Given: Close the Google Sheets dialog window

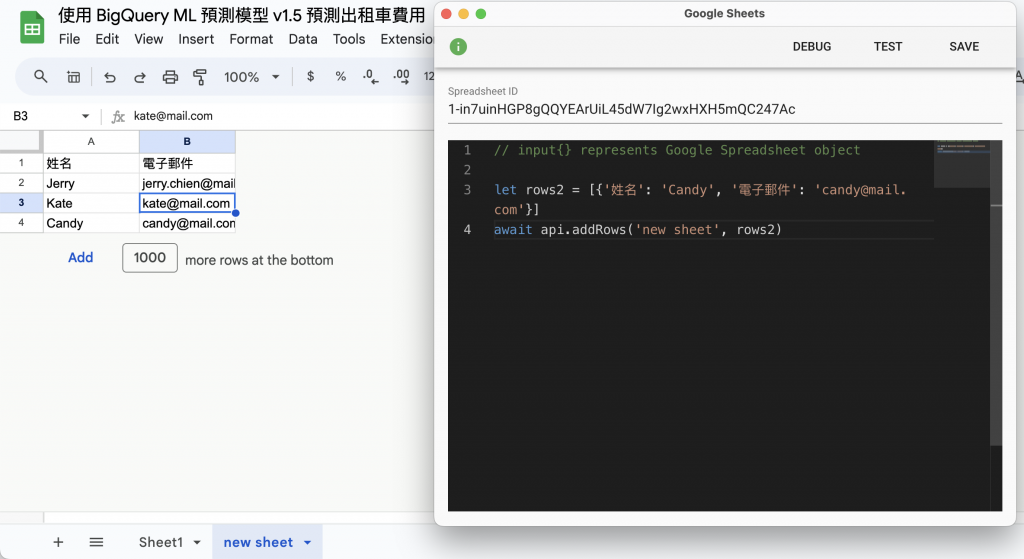Looking at the screenshot, I should click(447, 14).
